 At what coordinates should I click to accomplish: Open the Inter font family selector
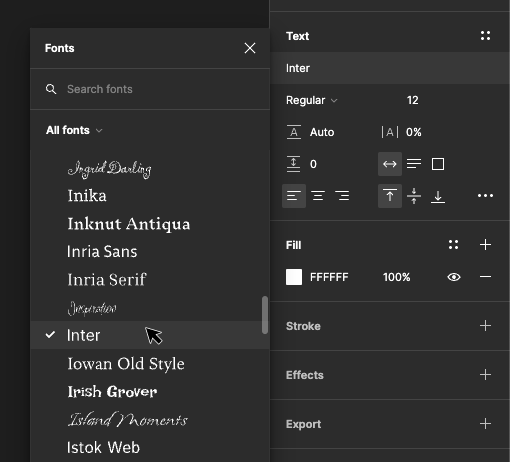pos(390,68)
